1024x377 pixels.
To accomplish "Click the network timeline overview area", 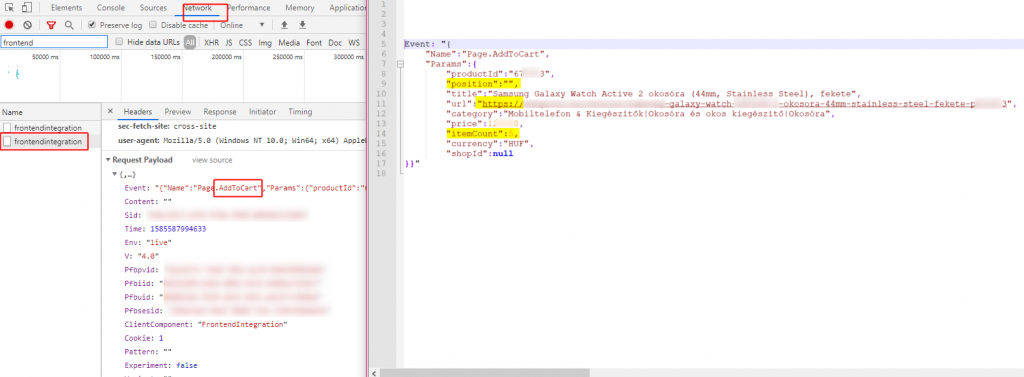I will (x=182, y=76).
